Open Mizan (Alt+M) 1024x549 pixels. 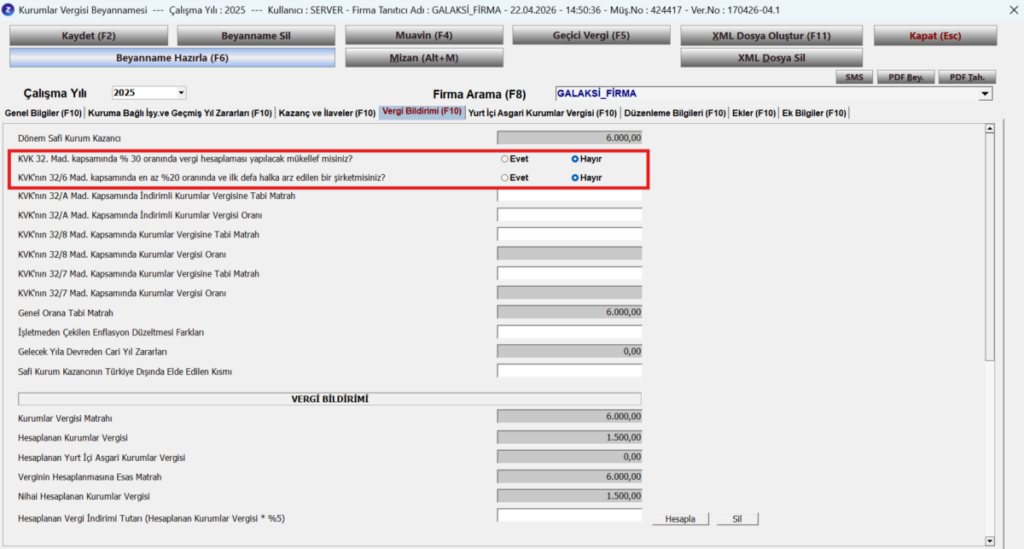[x=424, y=58]
